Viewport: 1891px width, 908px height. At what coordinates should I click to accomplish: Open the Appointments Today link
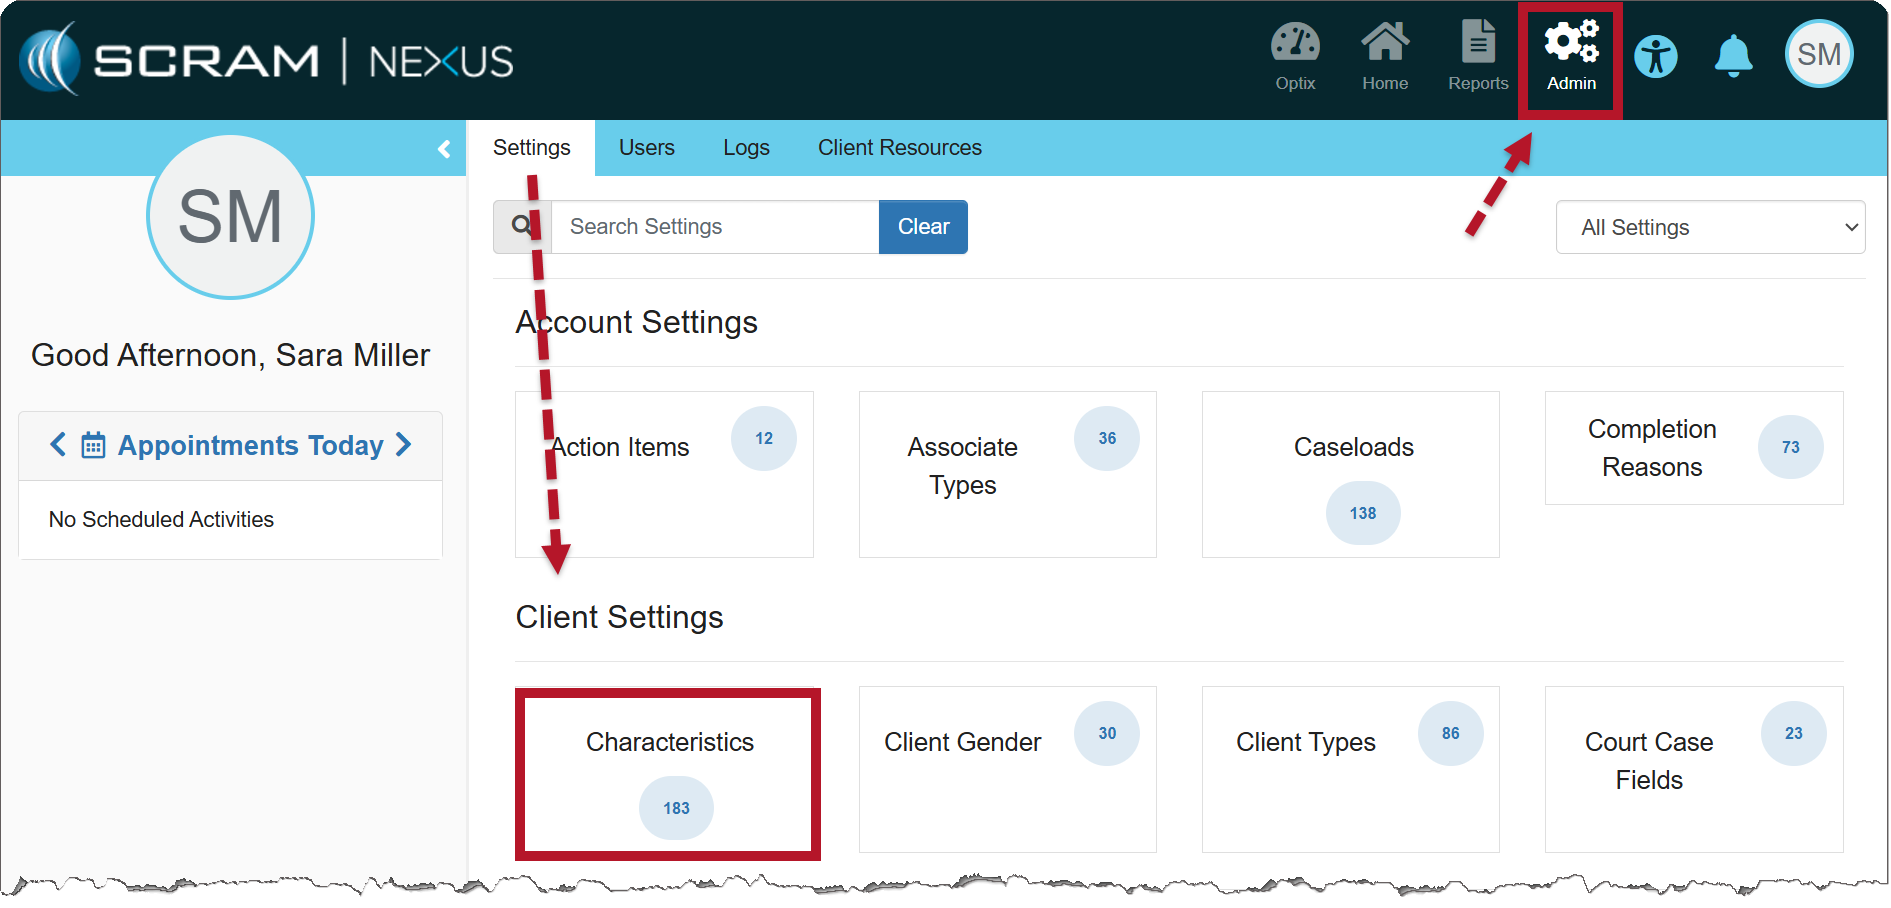coord(250,446)
